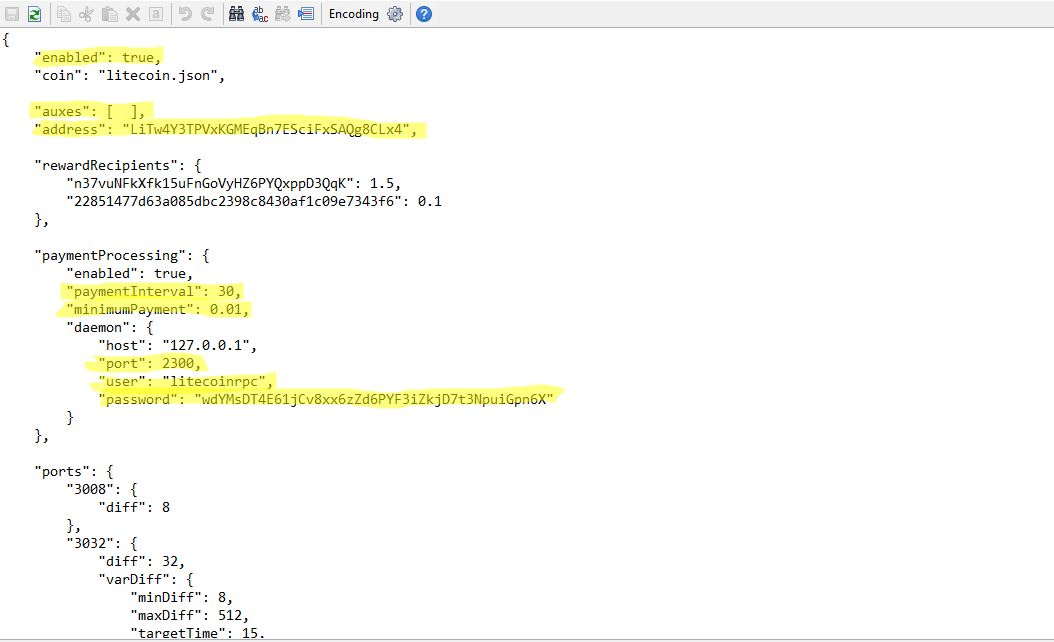Click the highlighted "password" line
The width and height of the screenshot is (1054, 642).
326,399
